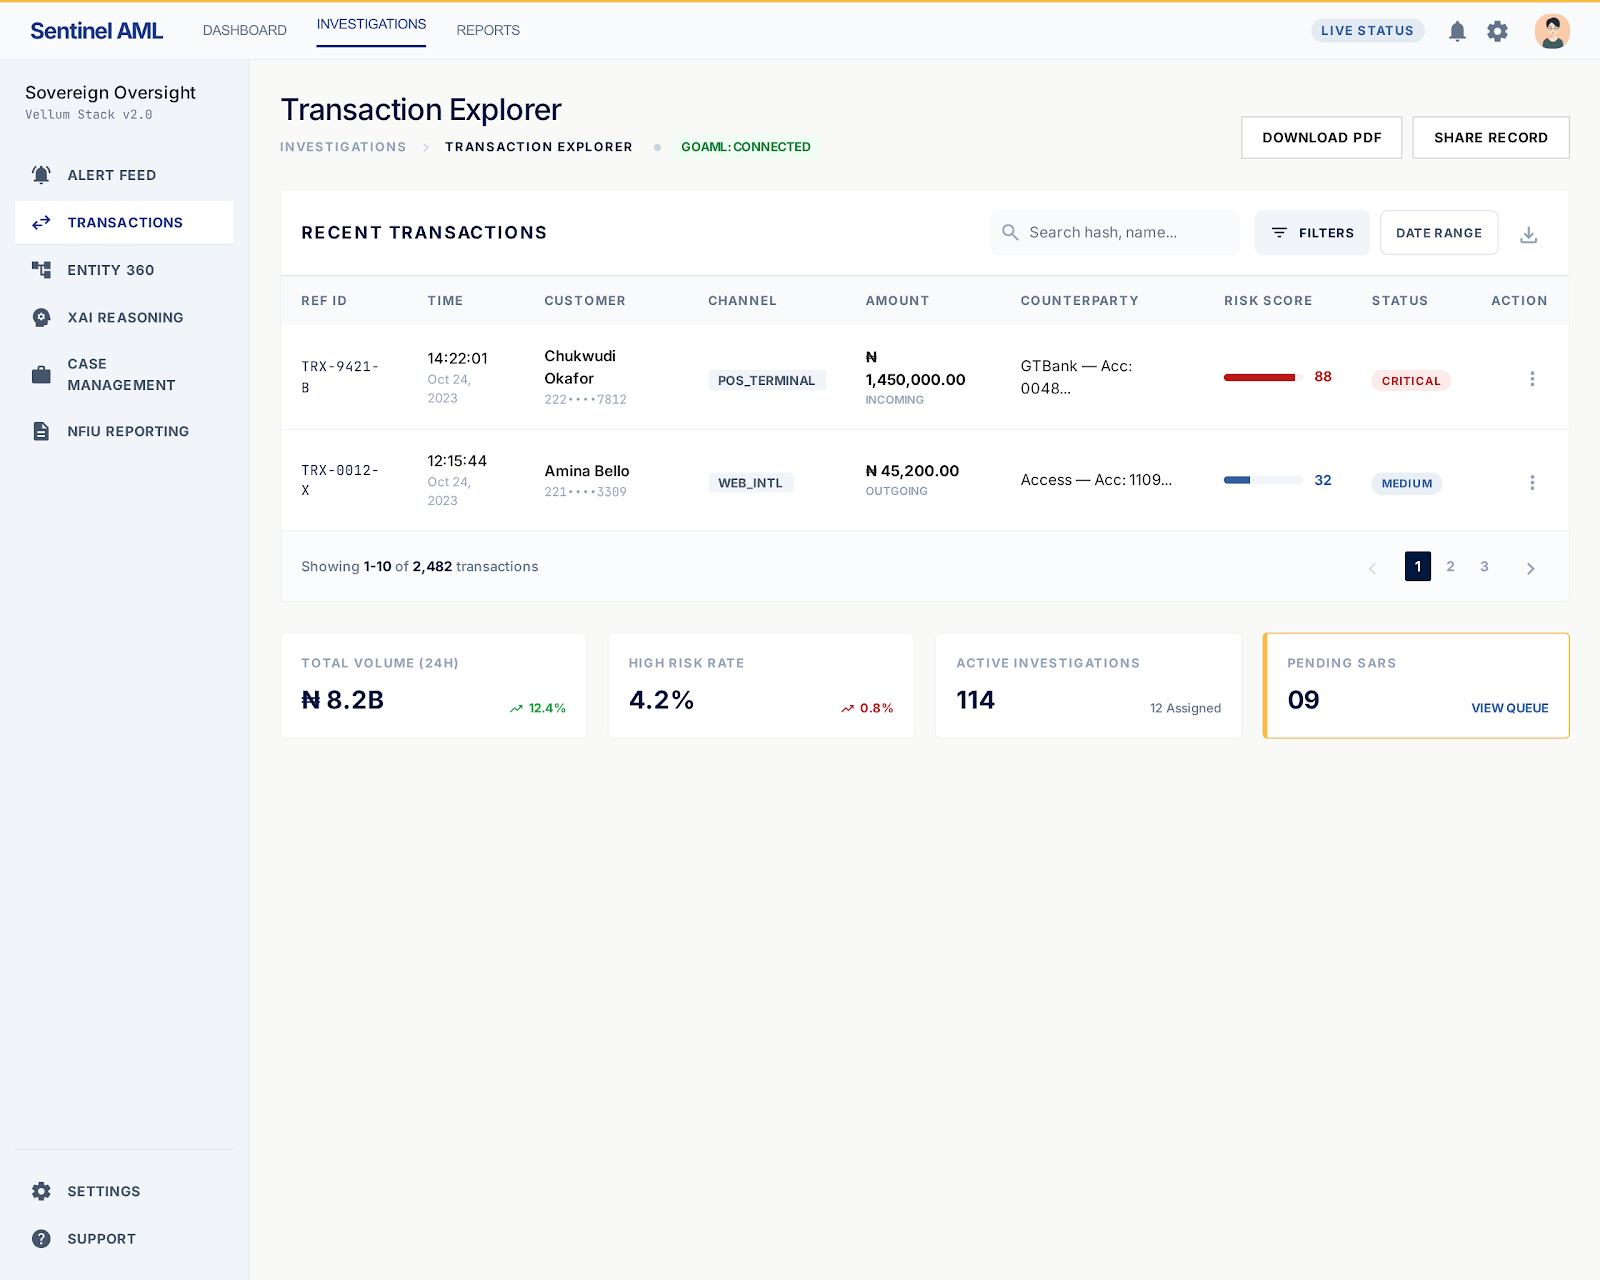
Task: Click the search magnifier icon
Action: (x=1010, y=232)
